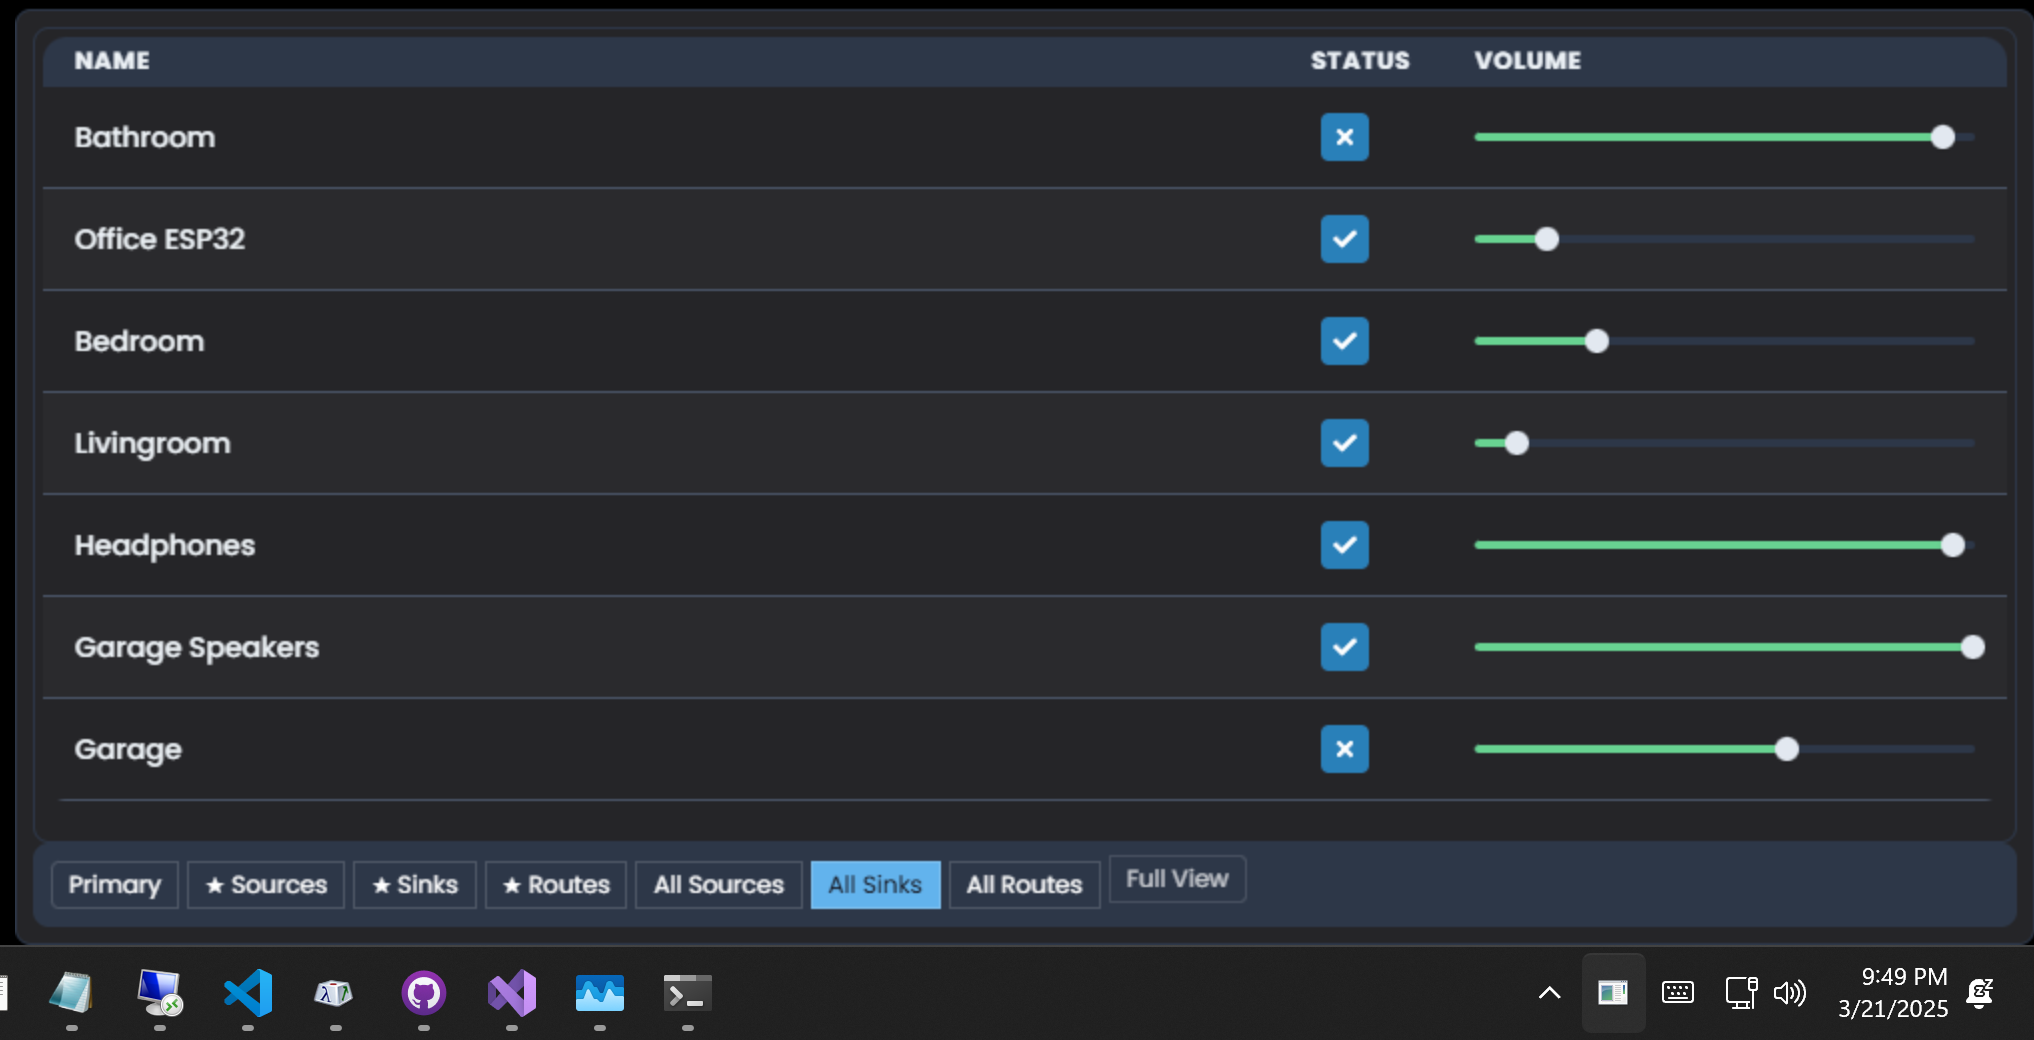Open the notepad taskbar icon
The width and height of the screenshot is (2034, 1040).
tap(72, 993)
